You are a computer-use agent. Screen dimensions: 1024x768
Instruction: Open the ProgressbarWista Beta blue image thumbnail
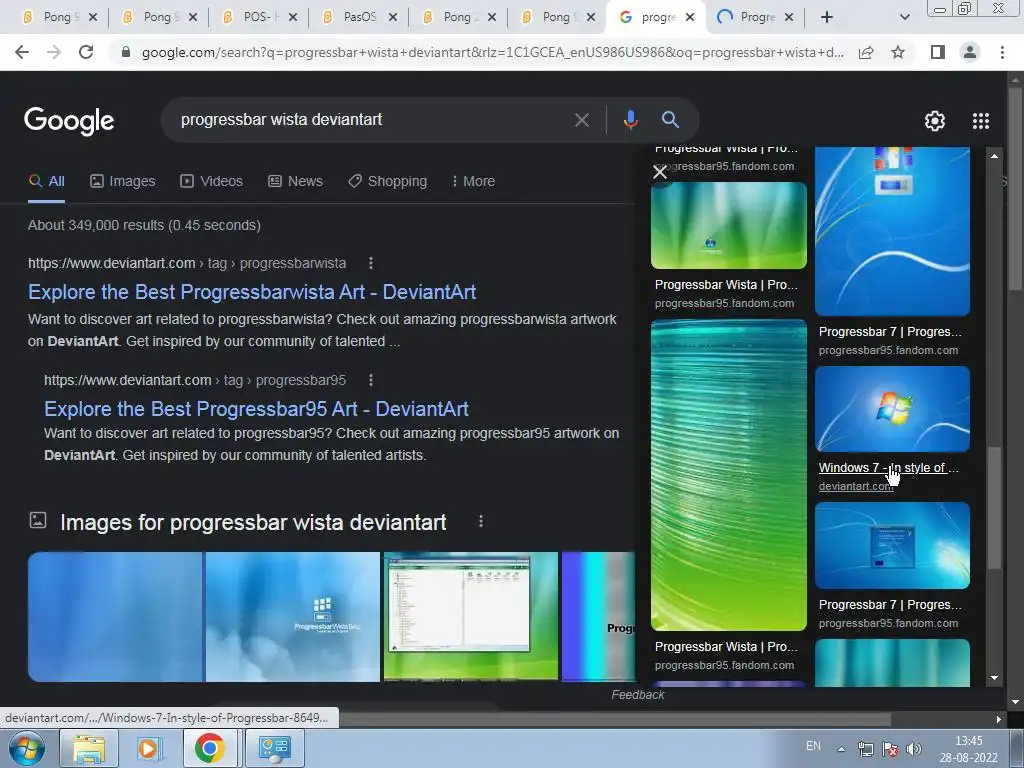293,617
